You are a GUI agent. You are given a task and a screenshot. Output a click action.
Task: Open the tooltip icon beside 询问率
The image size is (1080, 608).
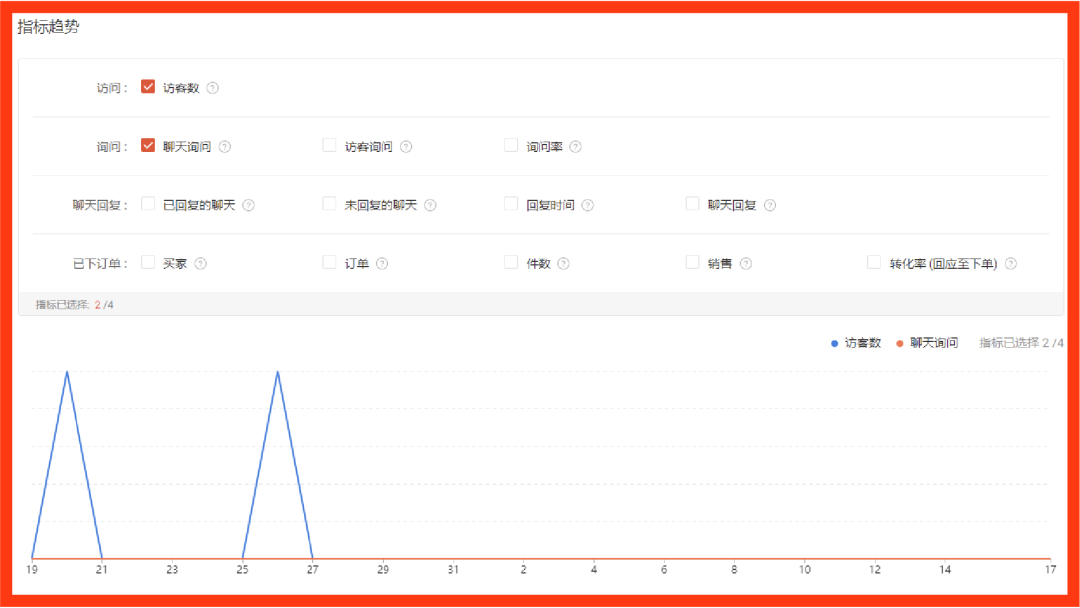576,146
